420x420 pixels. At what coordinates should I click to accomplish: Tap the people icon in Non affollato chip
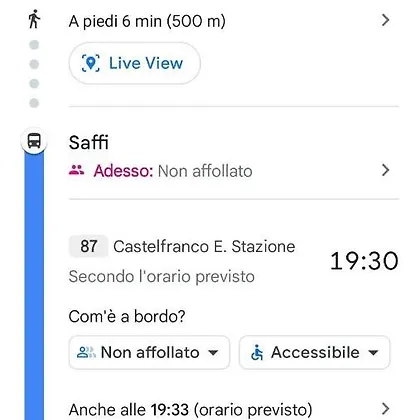click(86, 352)
